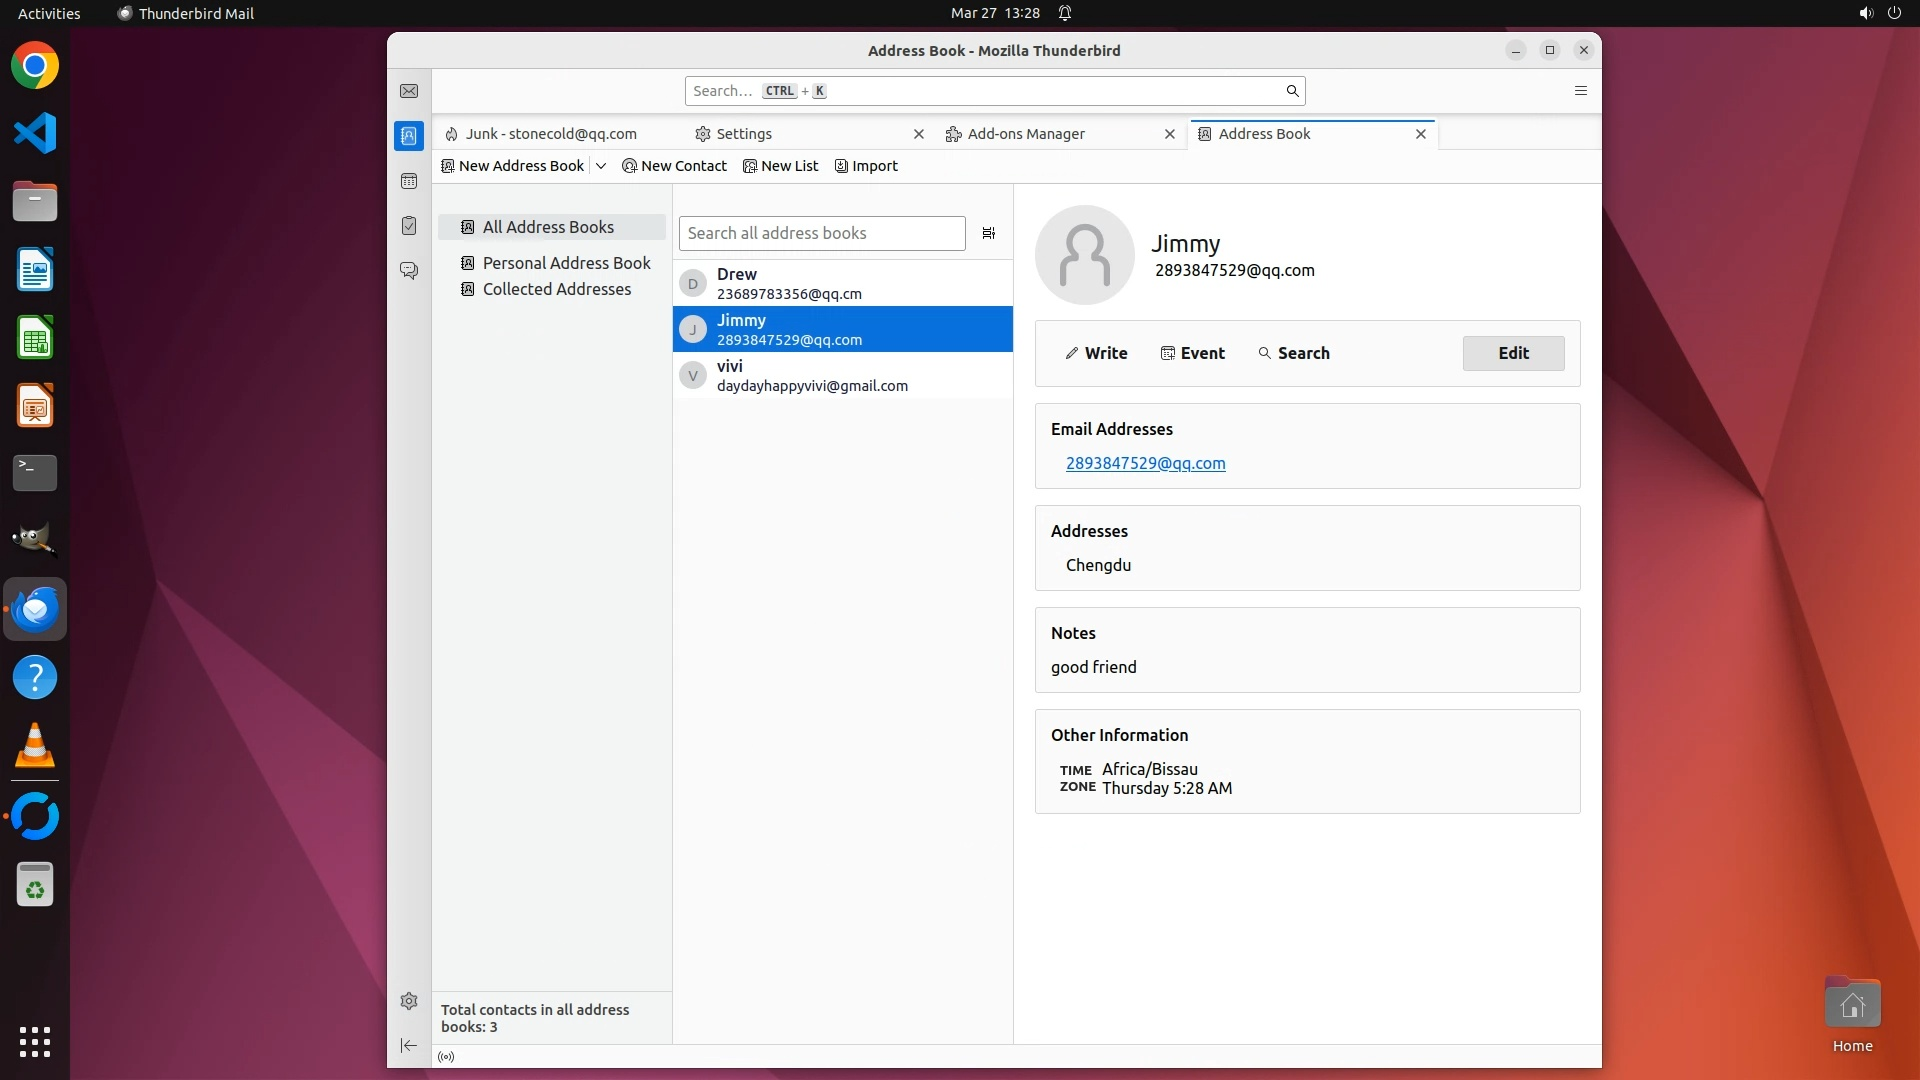Switch to the Add-ons Manager tab
This screenshot has height=1080, width=1920.
pos(1025,134)
